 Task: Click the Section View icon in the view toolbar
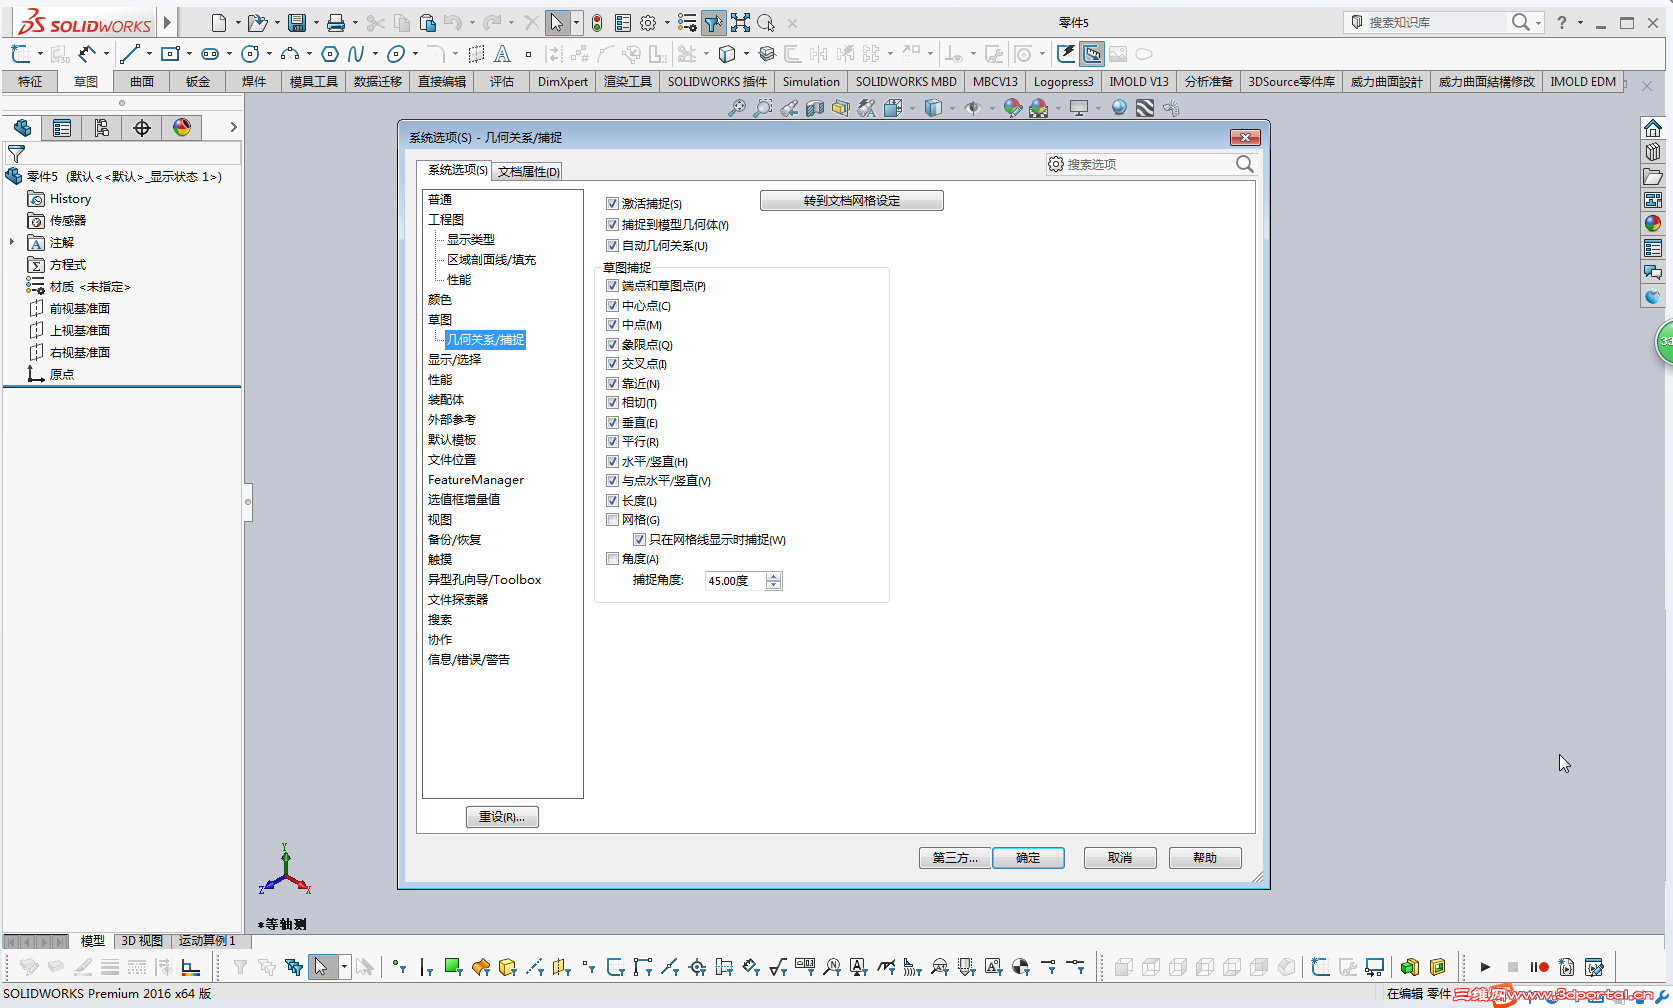click(815, 108)
